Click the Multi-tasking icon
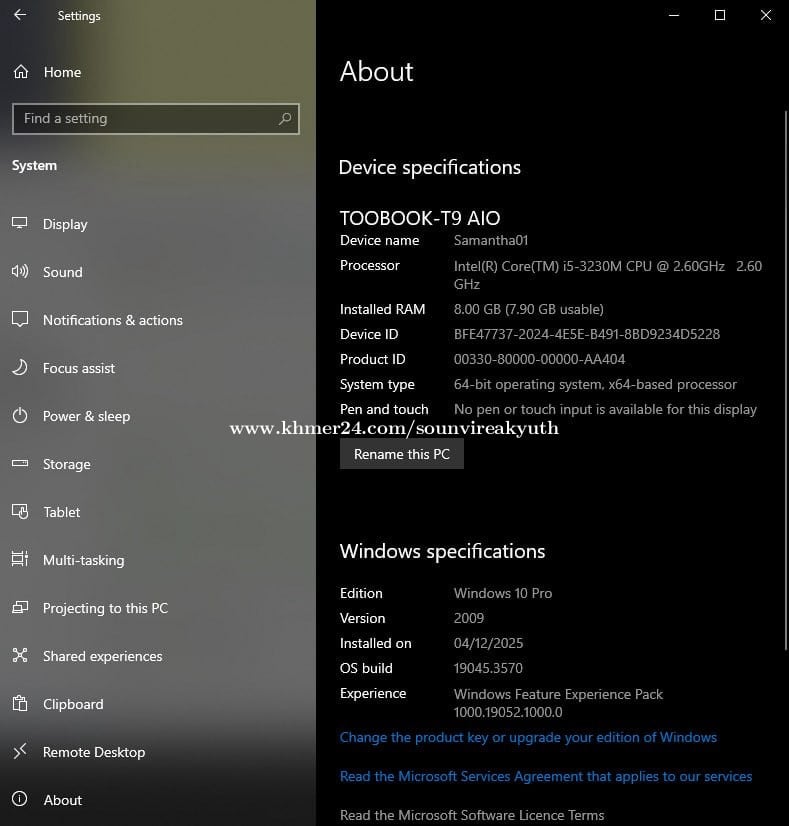 [x=19, y=559]
